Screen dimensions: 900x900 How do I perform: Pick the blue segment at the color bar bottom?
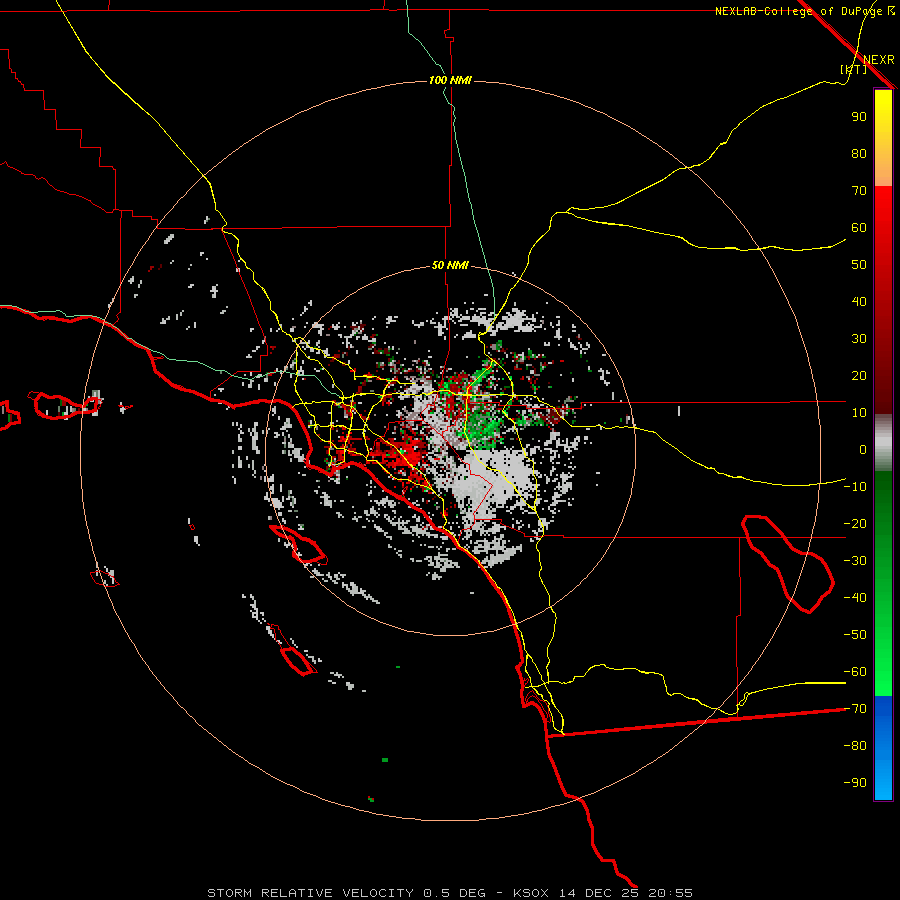883,748
